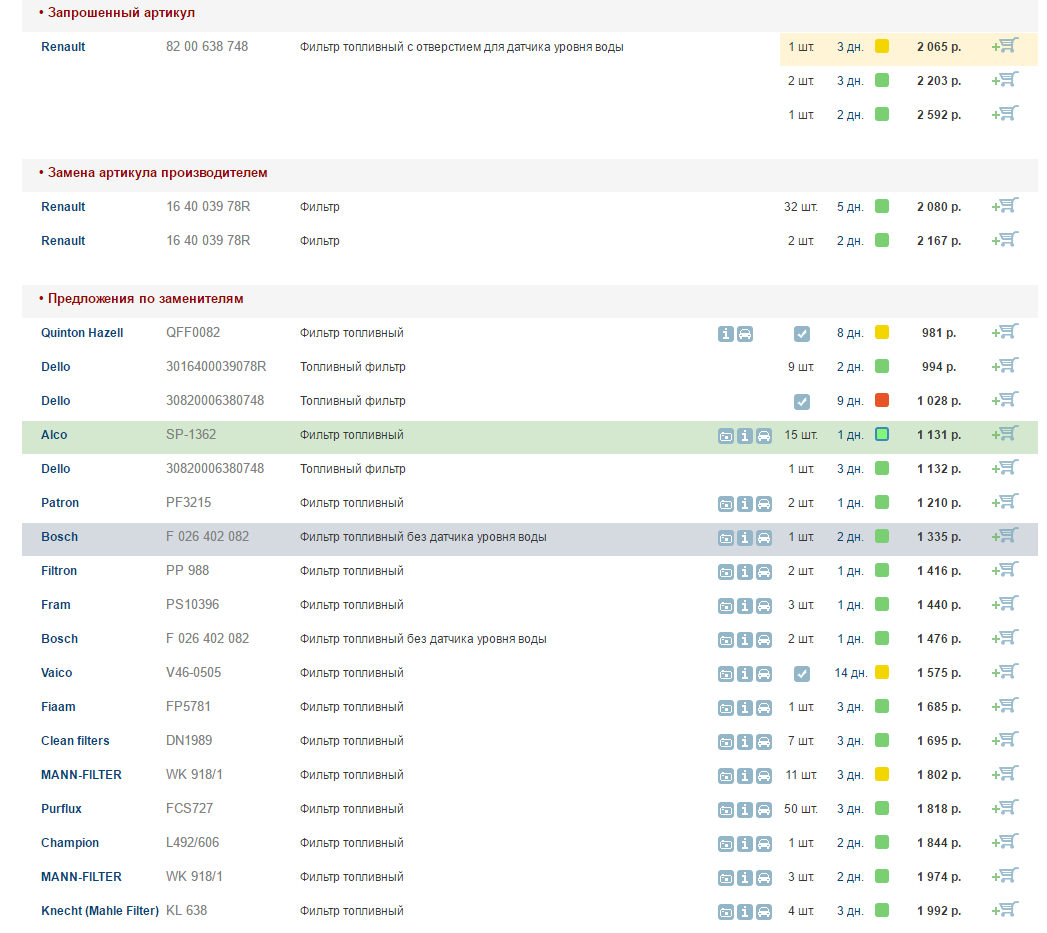
Task: Add Renault 2 167 р. filter to cart
Action: click(1005, 240)
